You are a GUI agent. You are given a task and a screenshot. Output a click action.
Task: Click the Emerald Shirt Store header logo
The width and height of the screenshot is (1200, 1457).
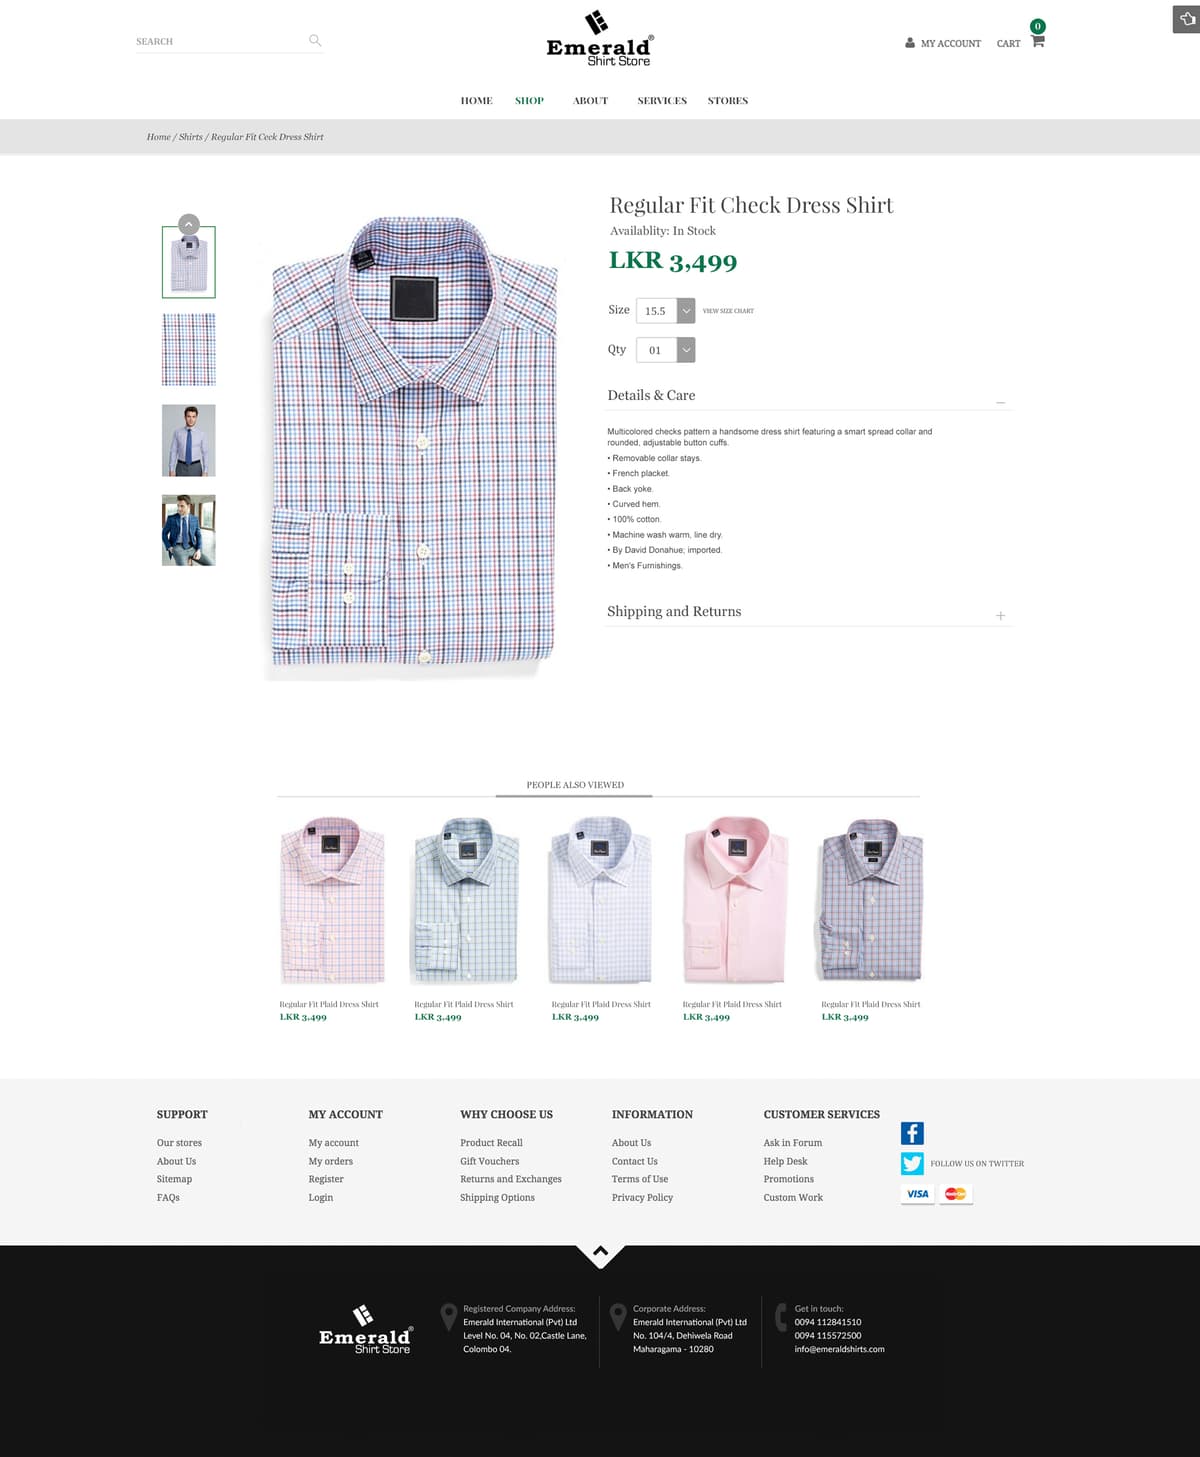coord(600,39)
